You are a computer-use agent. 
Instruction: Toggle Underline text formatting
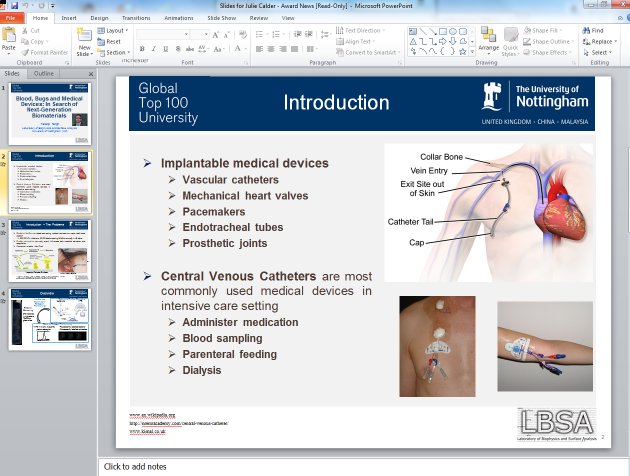pos(167,48)
